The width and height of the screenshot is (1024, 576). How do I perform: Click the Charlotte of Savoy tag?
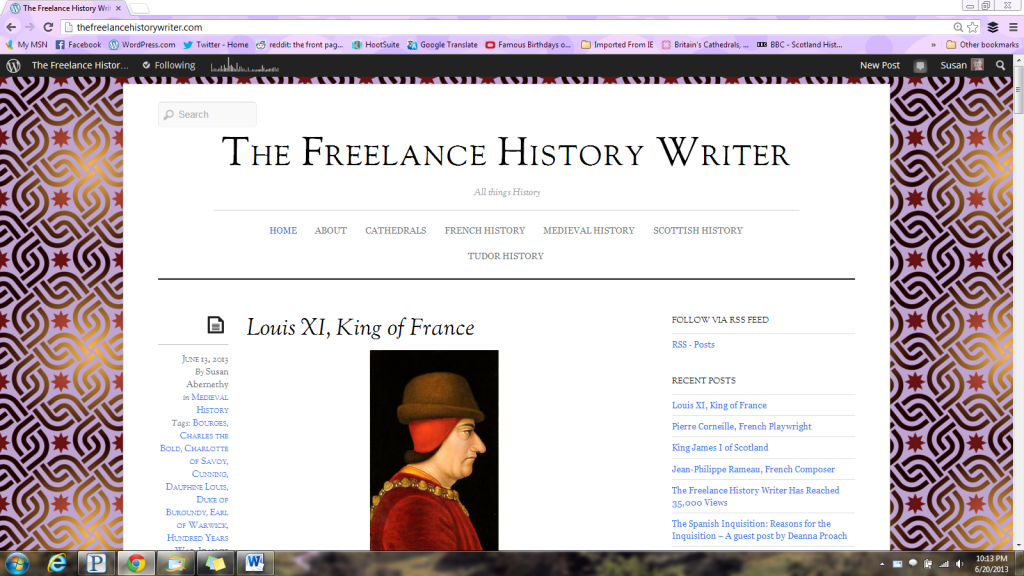[x=206, y=455]
